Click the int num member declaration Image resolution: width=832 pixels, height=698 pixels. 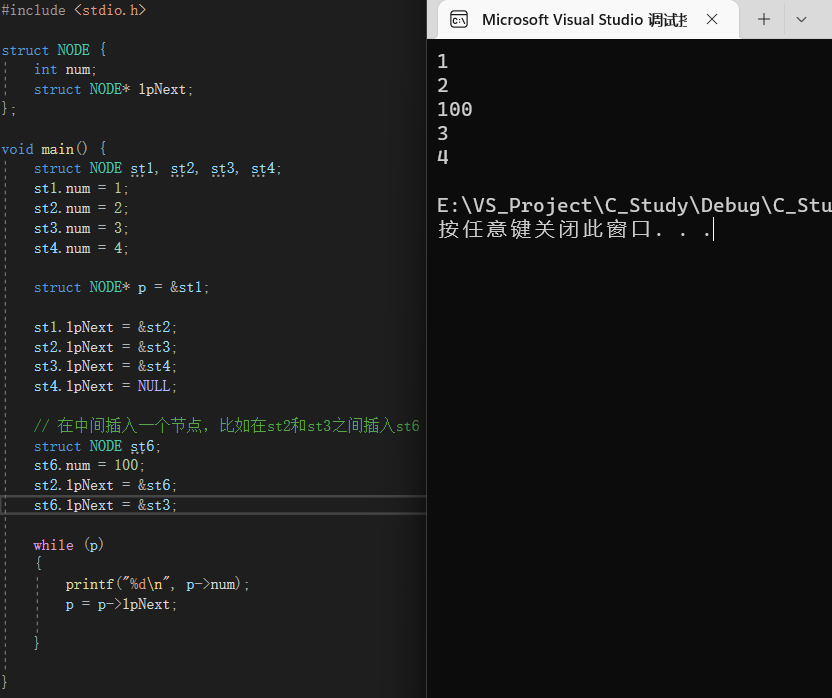click(65, 69)
